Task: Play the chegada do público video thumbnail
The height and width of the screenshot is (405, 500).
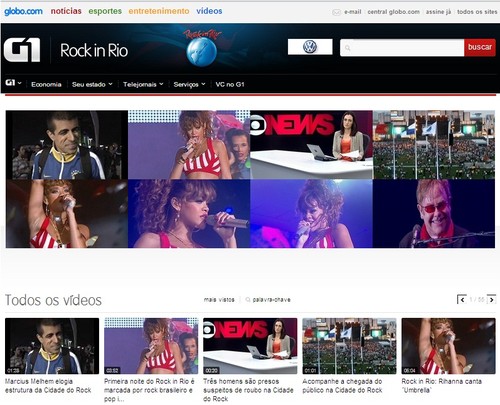Action: tap(349, 346)
